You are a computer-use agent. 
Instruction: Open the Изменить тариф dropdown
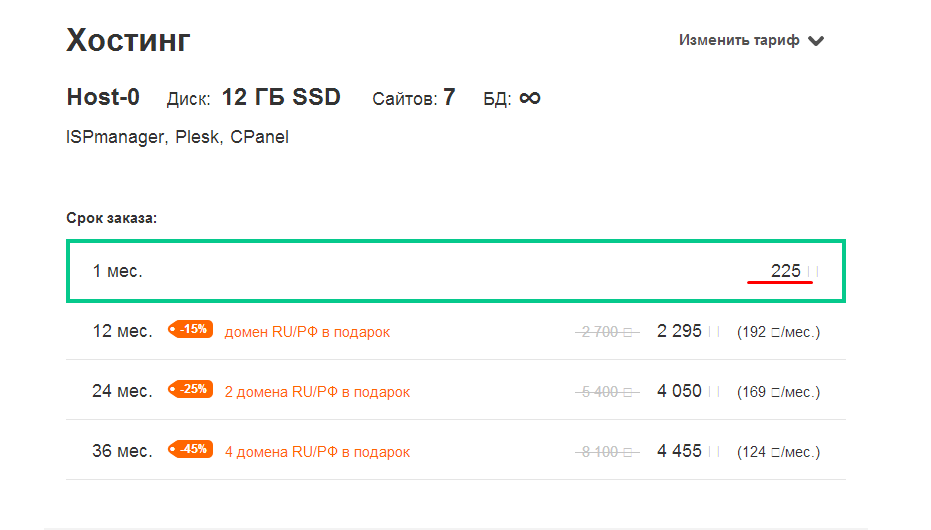[740, 41]
